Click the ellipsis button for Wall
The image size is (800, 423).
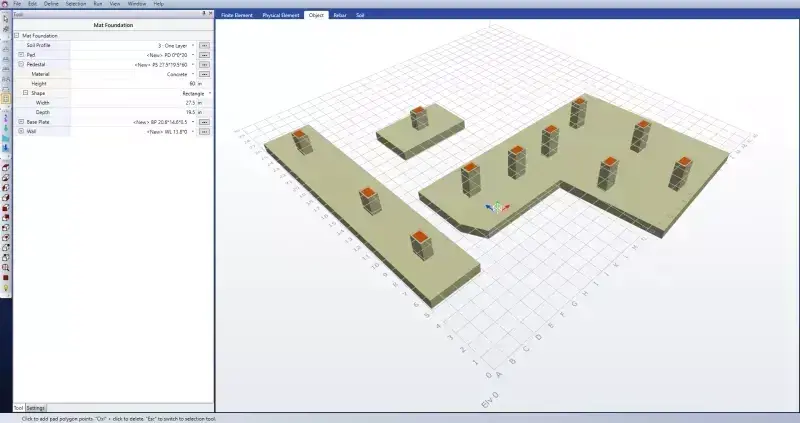pos(204,131)
